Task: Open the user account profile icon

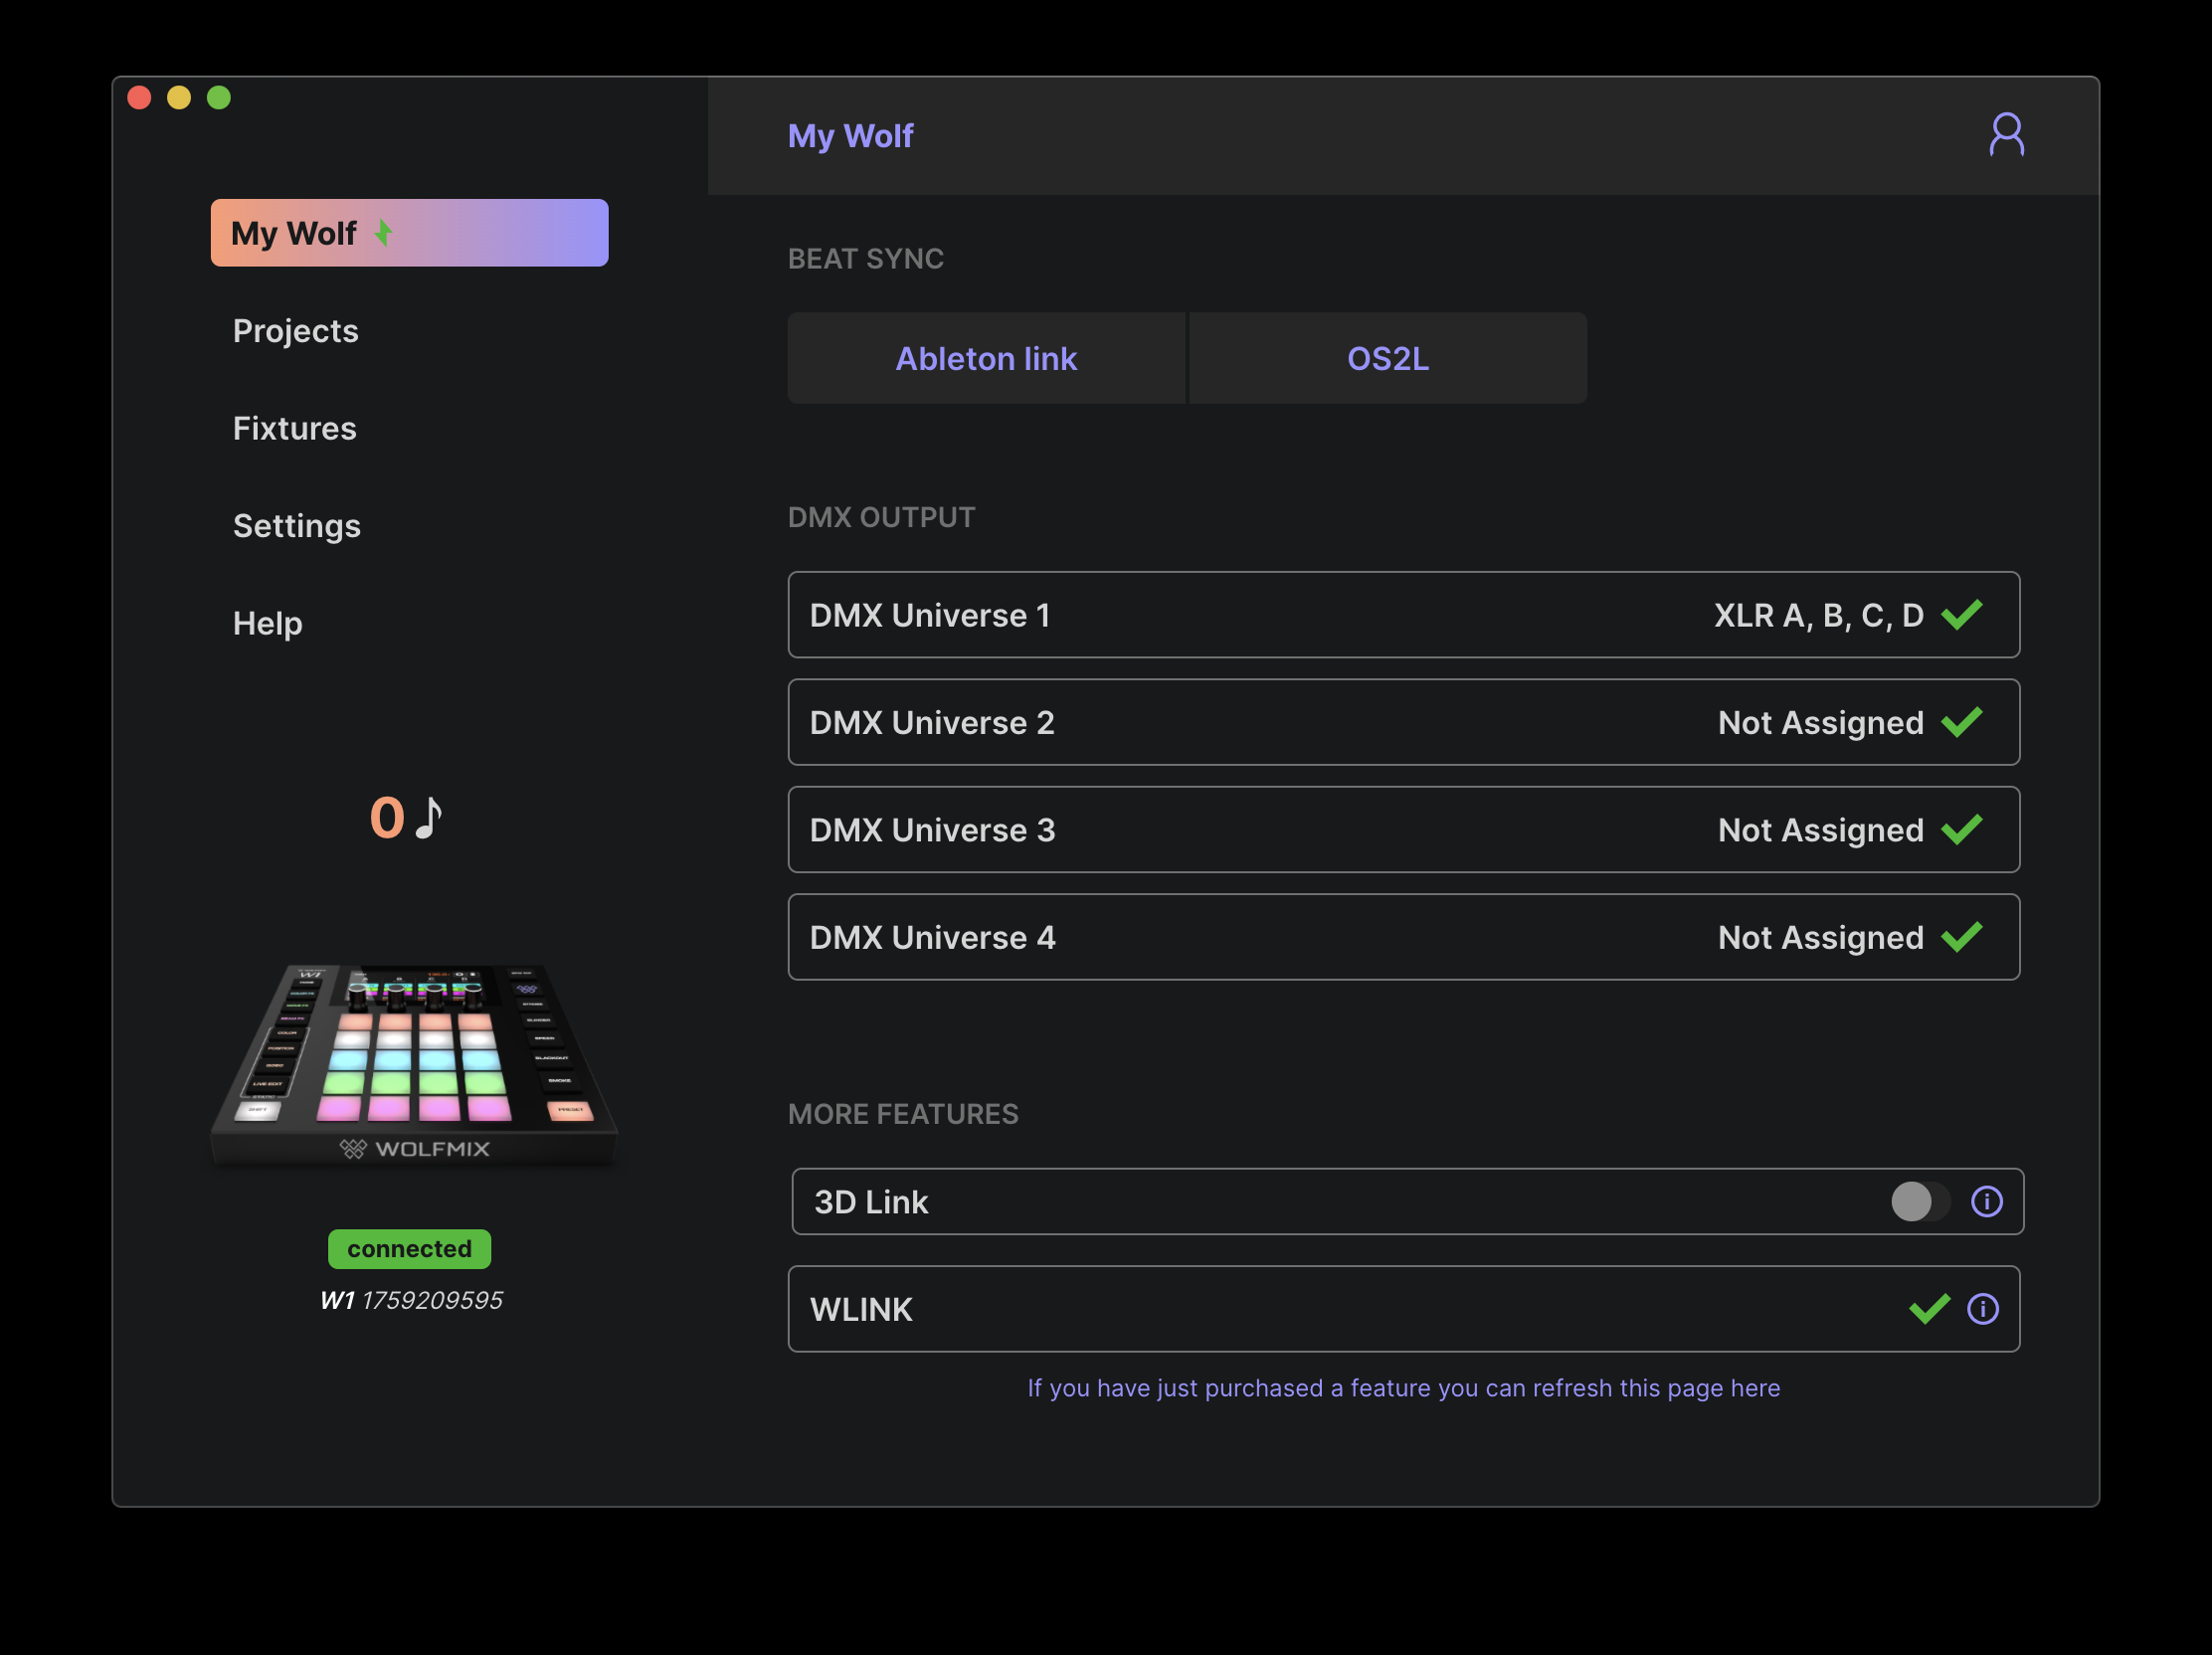Action: [x=2005, y=135]
